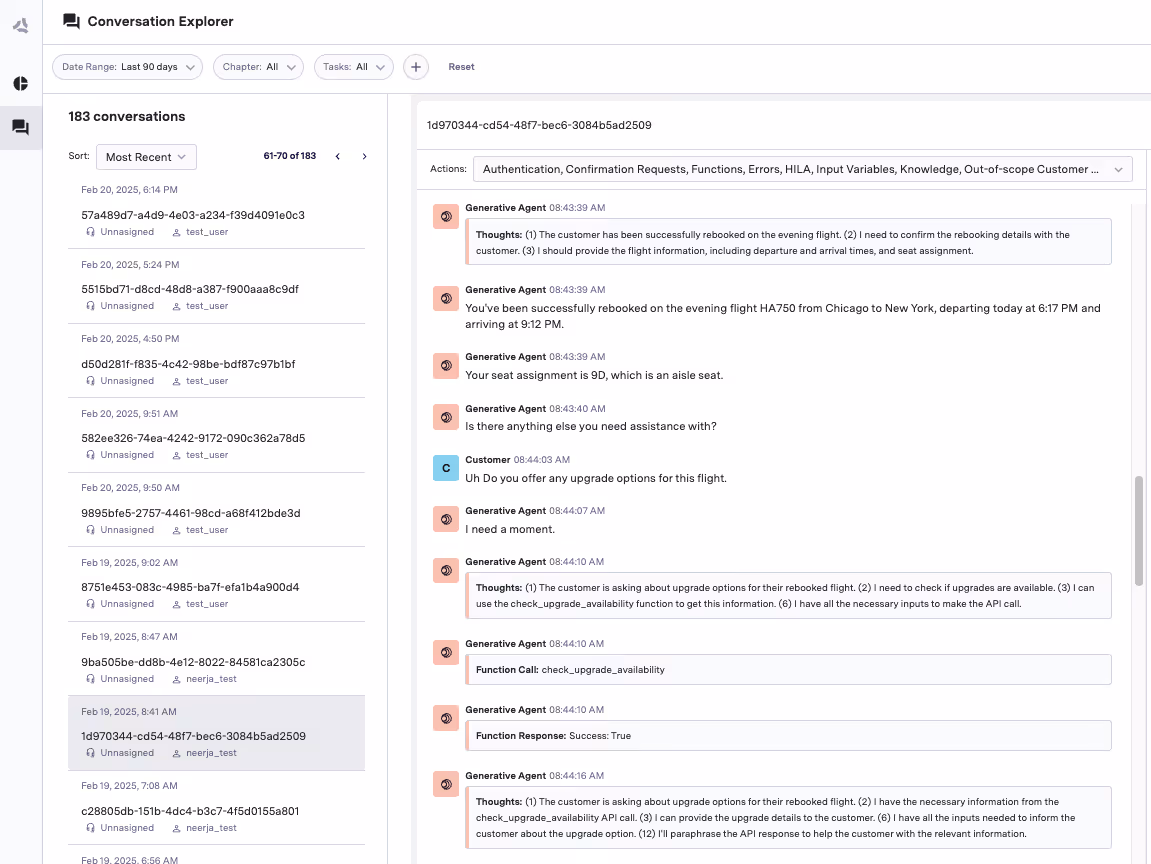Click customer message about upgrade options
The image size is (1151, 864).
pos(595,479)
